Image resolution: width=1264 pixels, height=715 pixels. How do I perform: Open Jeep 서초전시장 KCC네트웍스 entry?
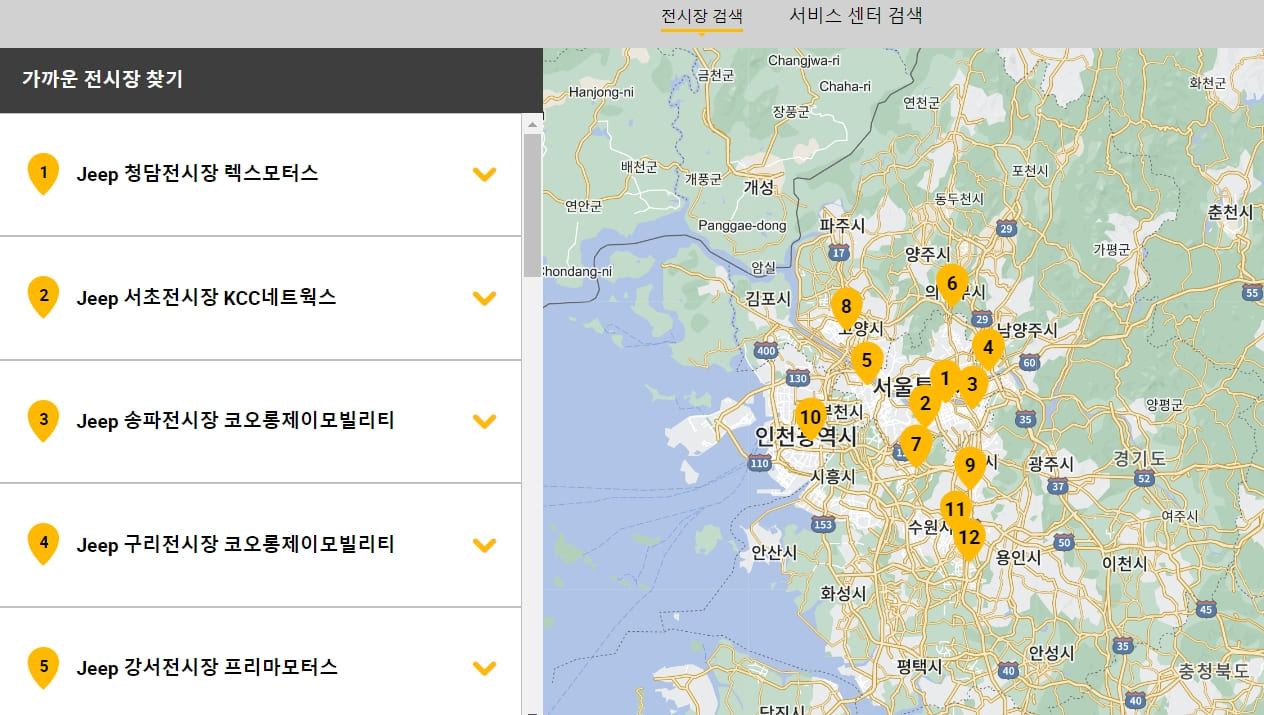pyautogui.click(x=260, y=298)
